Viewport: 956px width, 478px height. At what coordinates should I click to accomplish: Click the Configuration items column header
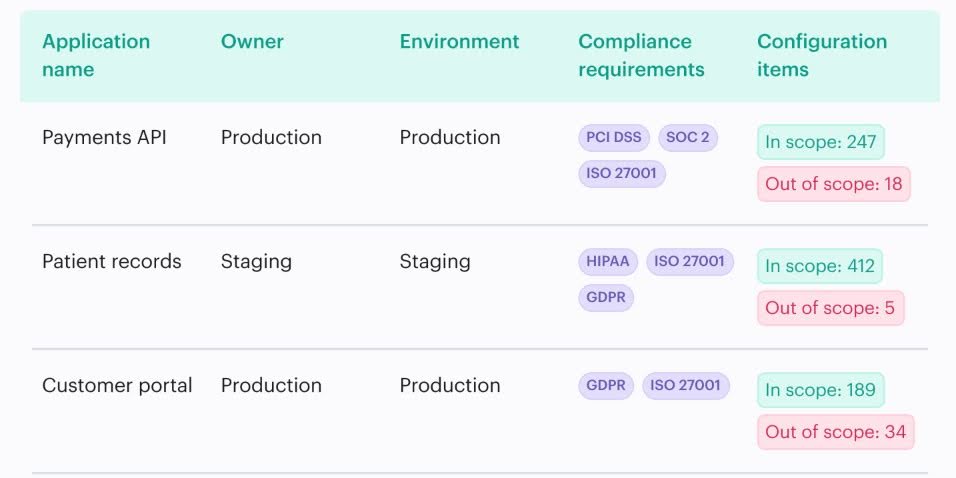(822, 55)
